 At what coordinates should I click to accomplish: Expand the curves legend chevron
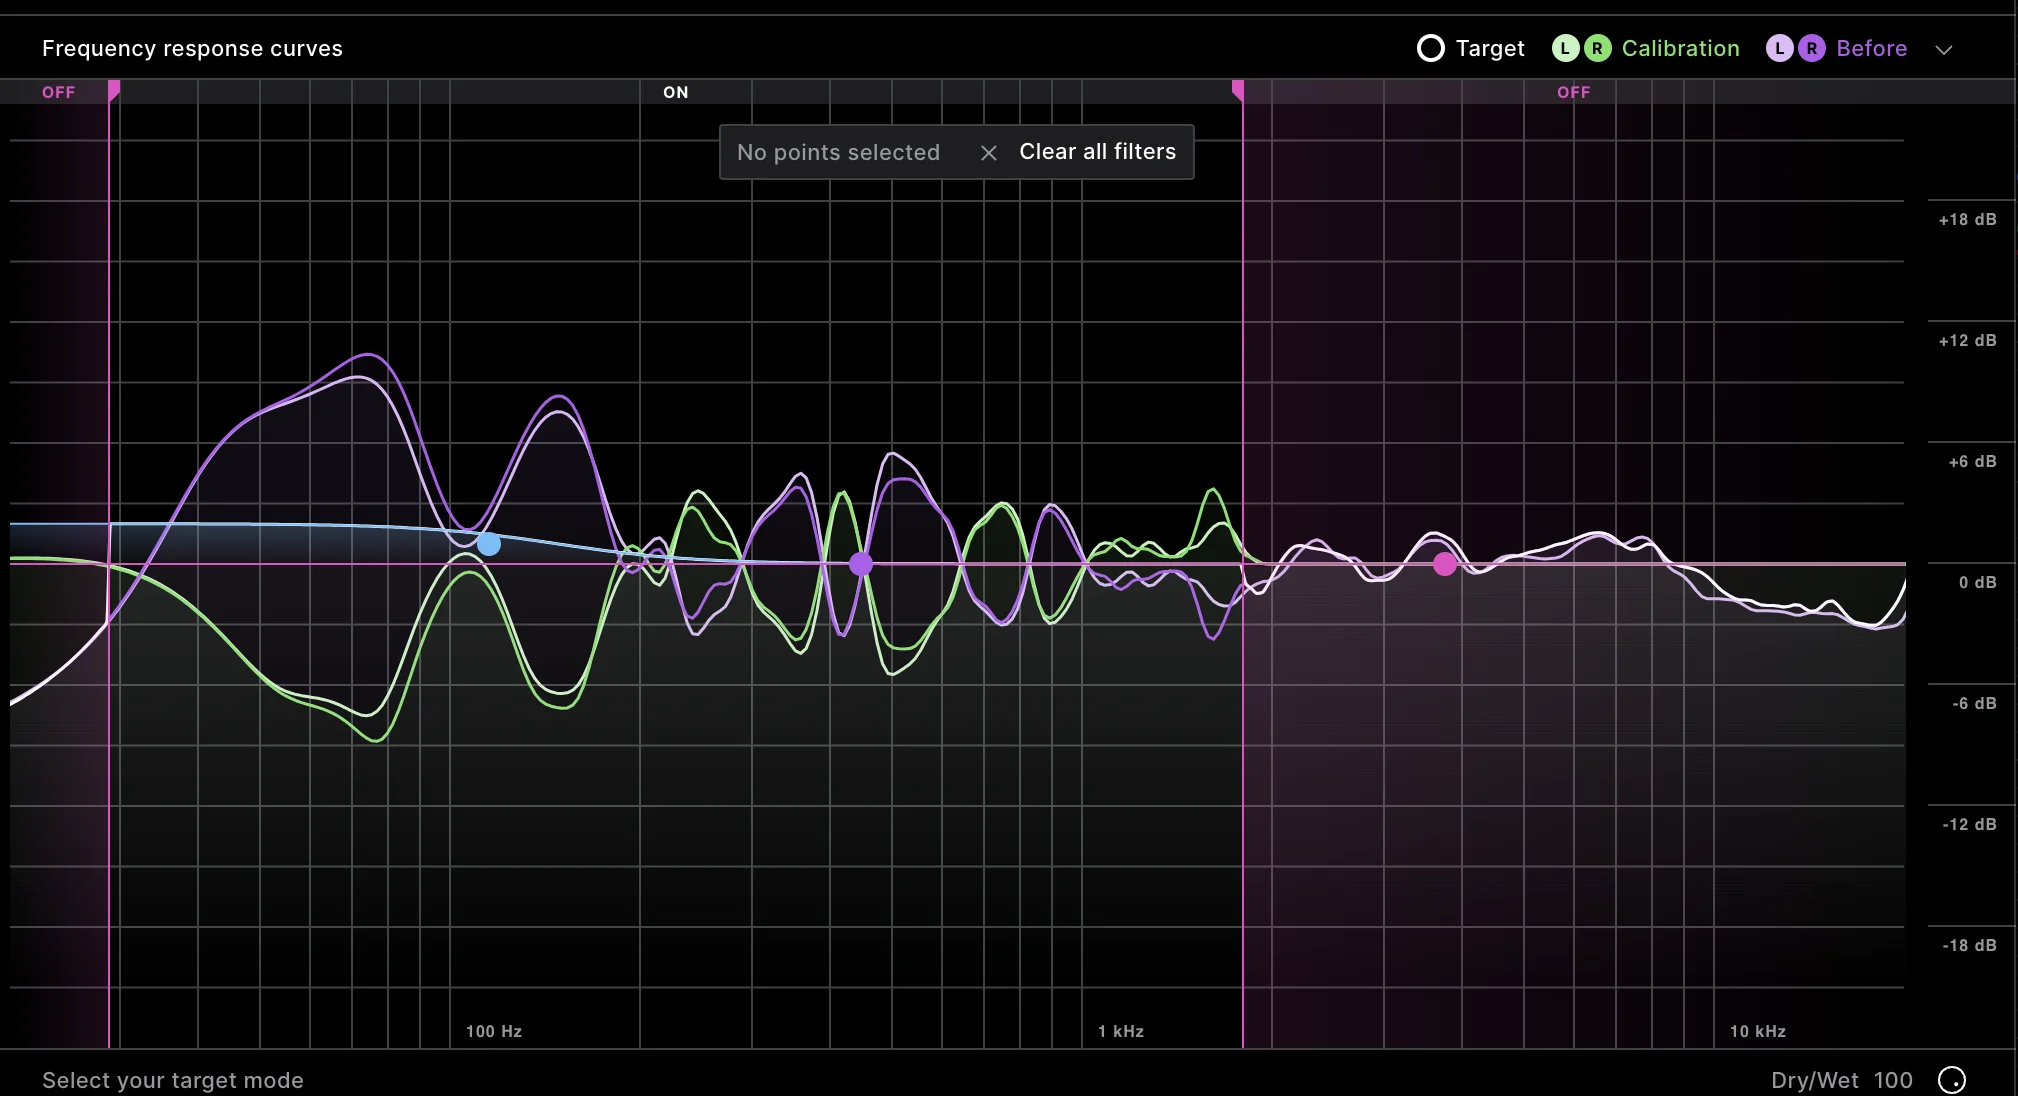1944,50
